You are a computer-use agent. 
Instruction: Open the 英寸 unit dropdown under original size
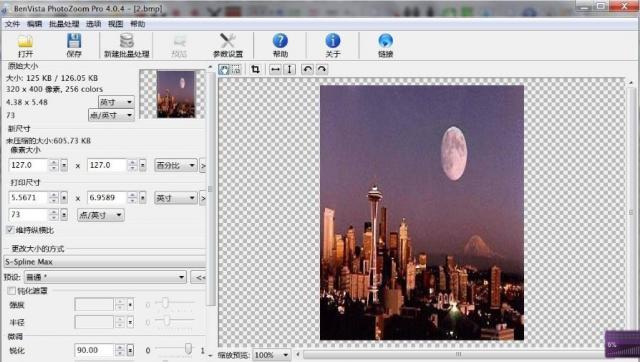click(x=116, y=102)
